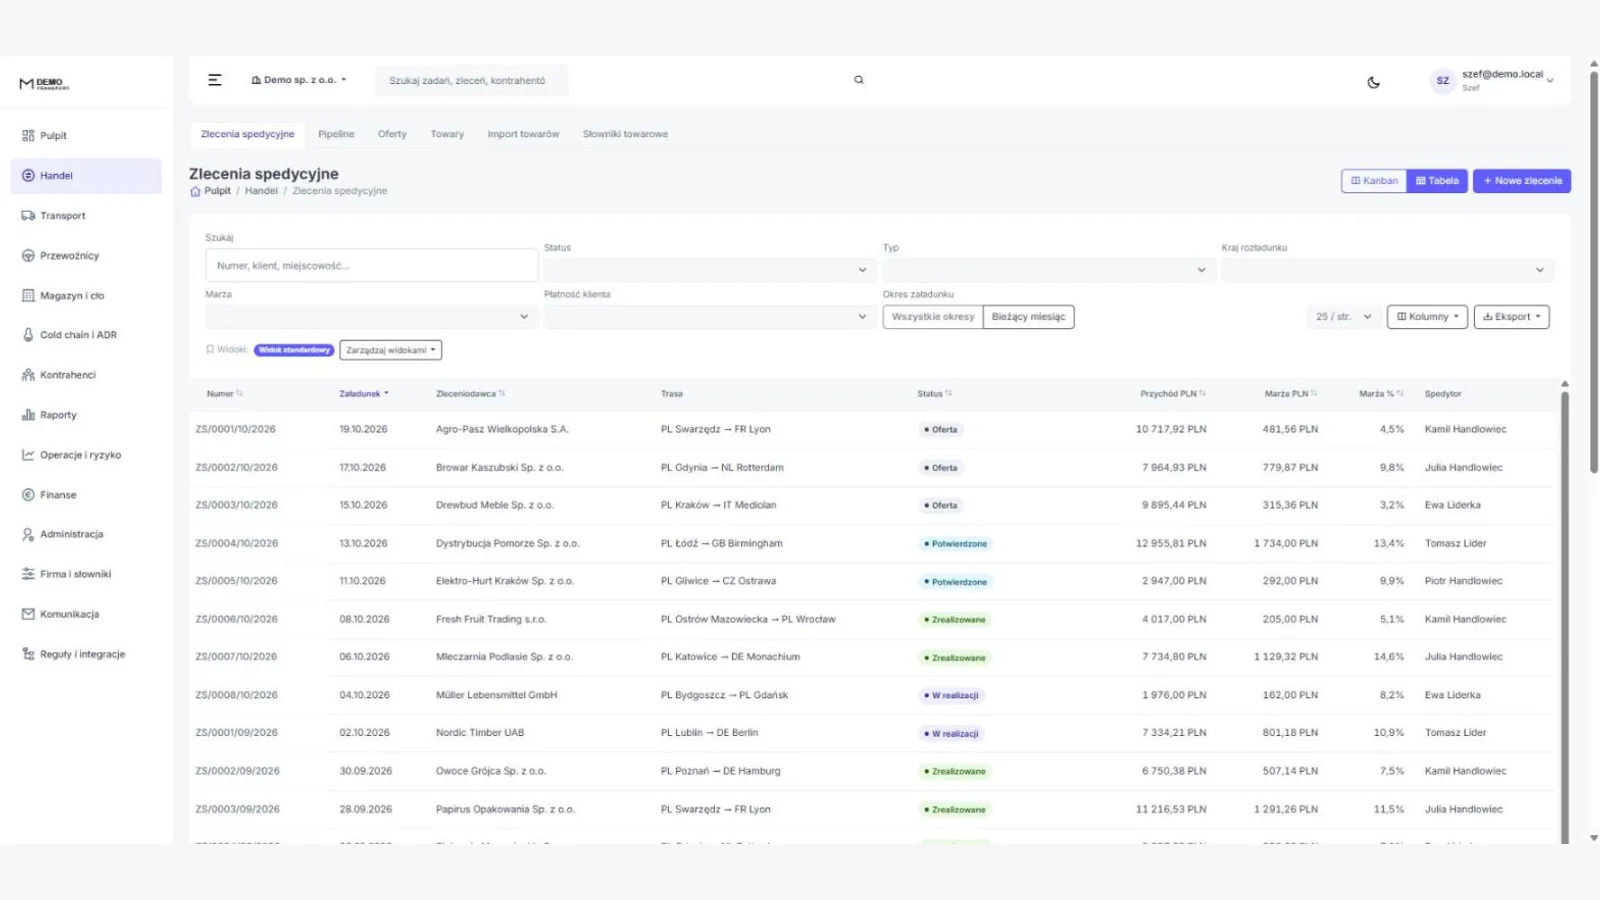The height and width of the screenshot is (900, 1600).
Task: Switch to the Pipeline tab
Action: 336,134
